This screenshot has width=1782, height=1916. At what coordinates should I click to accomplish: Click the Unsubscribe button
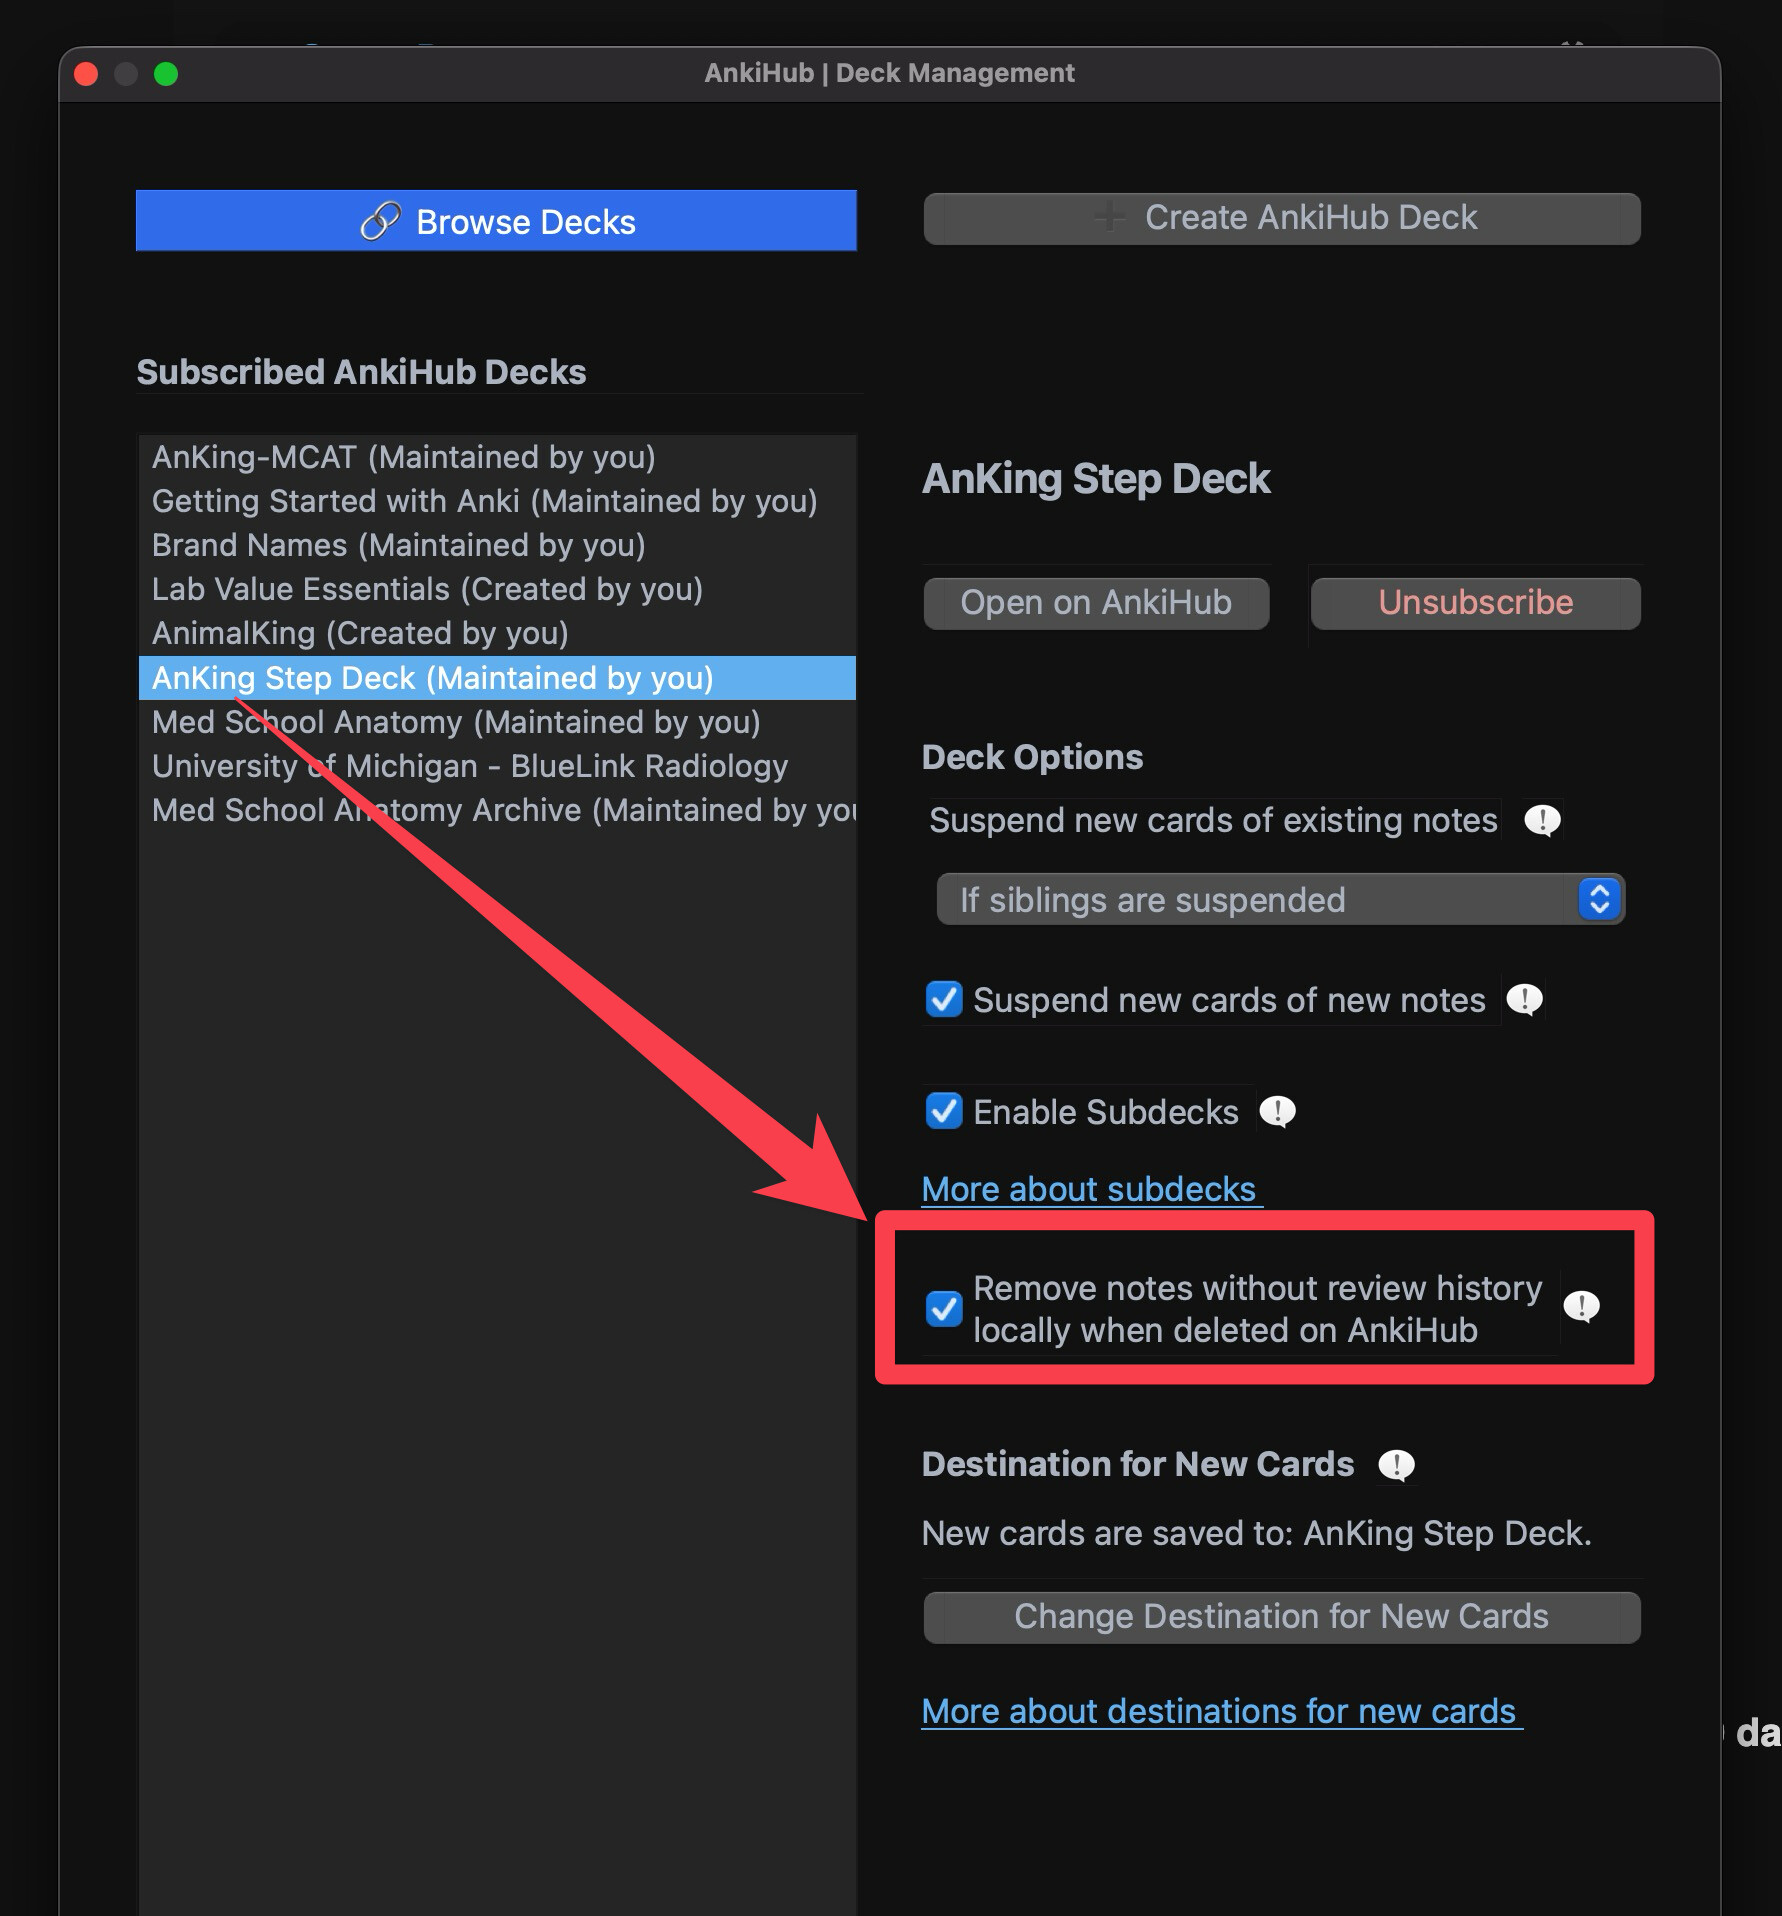pos(1475,603)
